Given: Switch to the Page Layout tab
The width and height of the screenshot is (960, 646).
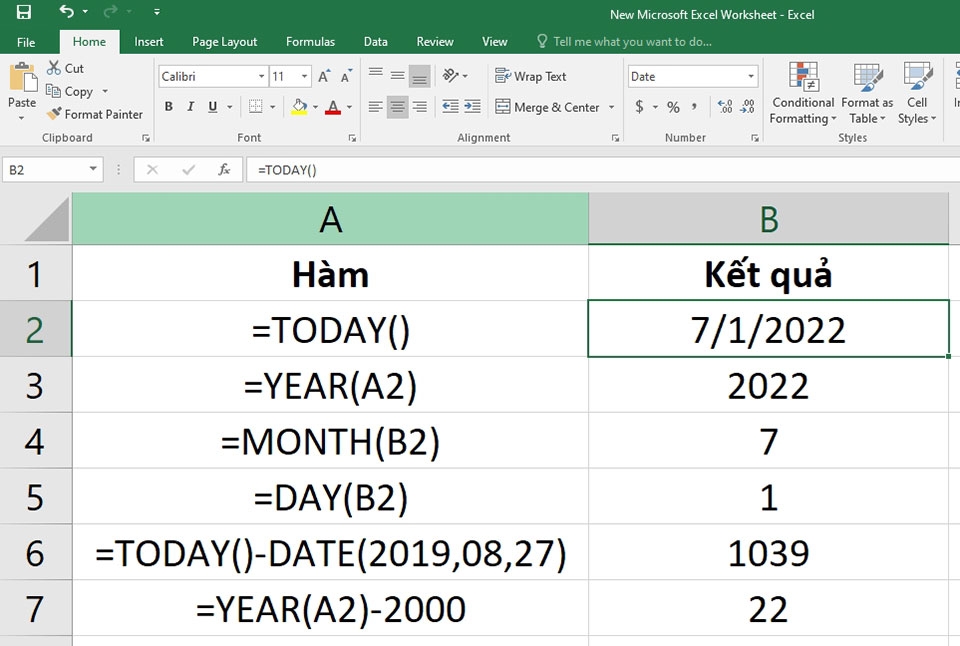Looking at the screenshot, I should point(224,42).
